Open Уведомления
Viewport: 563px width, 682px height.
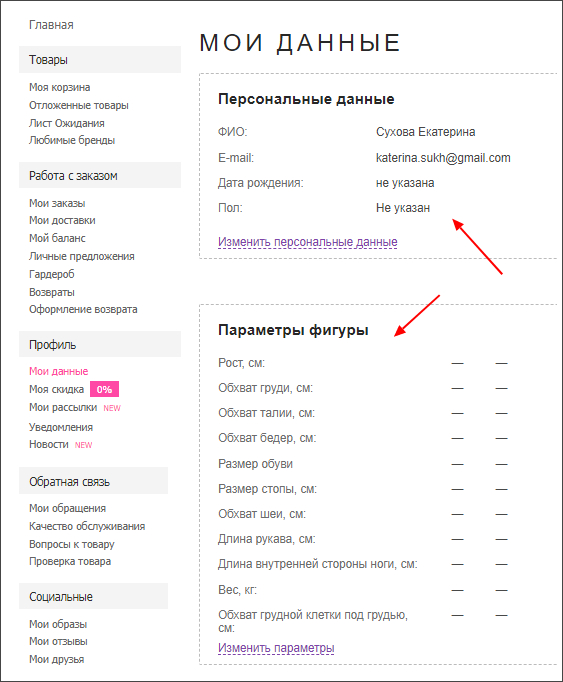(x=61, y=427)
